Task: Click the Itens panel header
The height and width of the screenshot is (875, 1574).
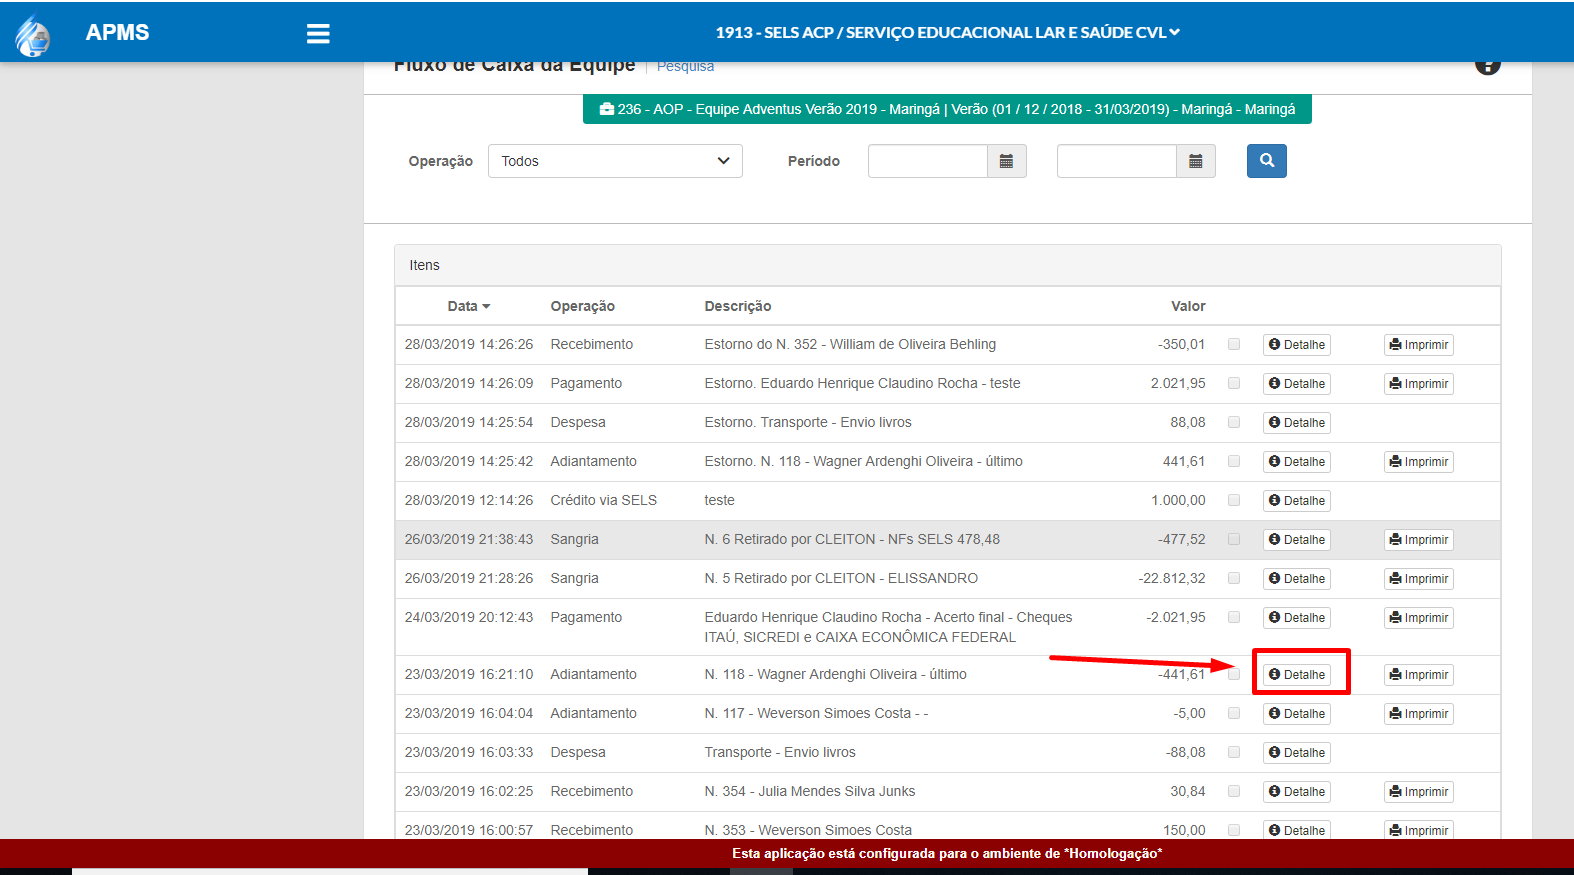Action: 947,265
